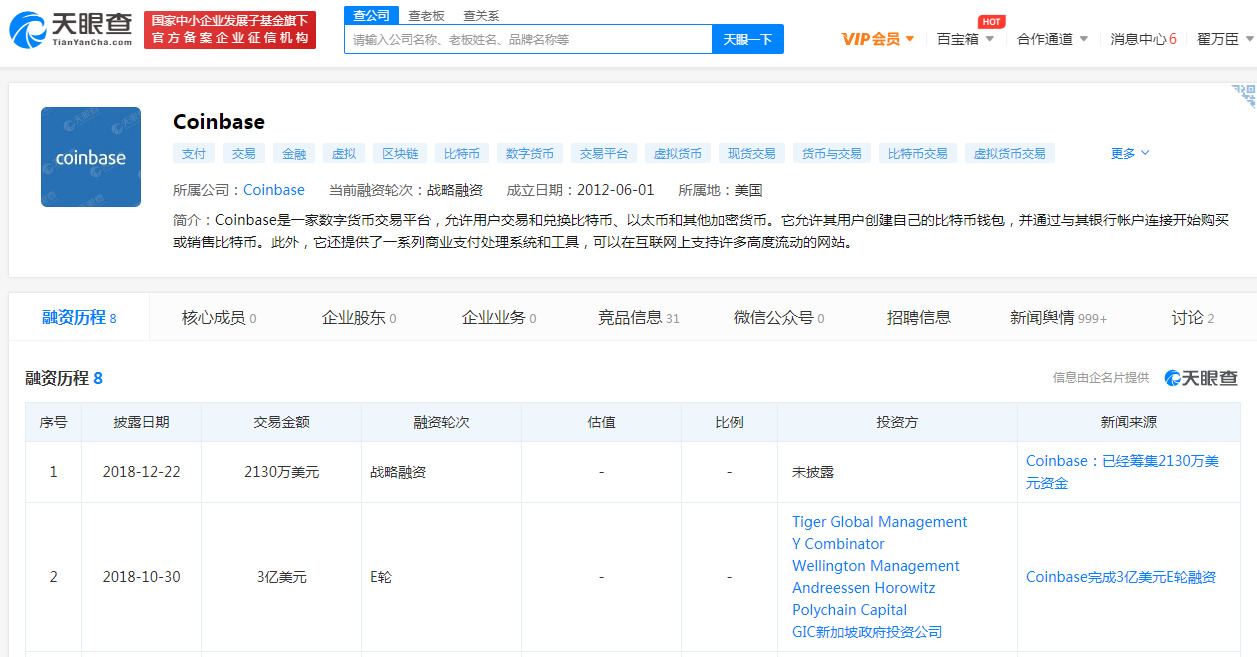Open investor Tiger Global Management
This screenshot has height=657, width=1257.
[880, 522]
